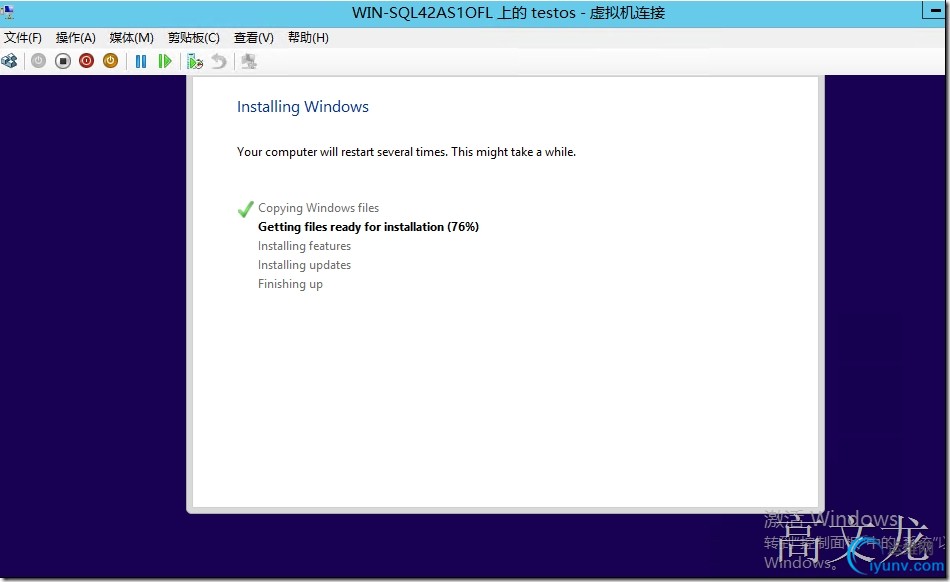Open the 查看(V) menu
The image size is (950, 582).
(254, 38)
